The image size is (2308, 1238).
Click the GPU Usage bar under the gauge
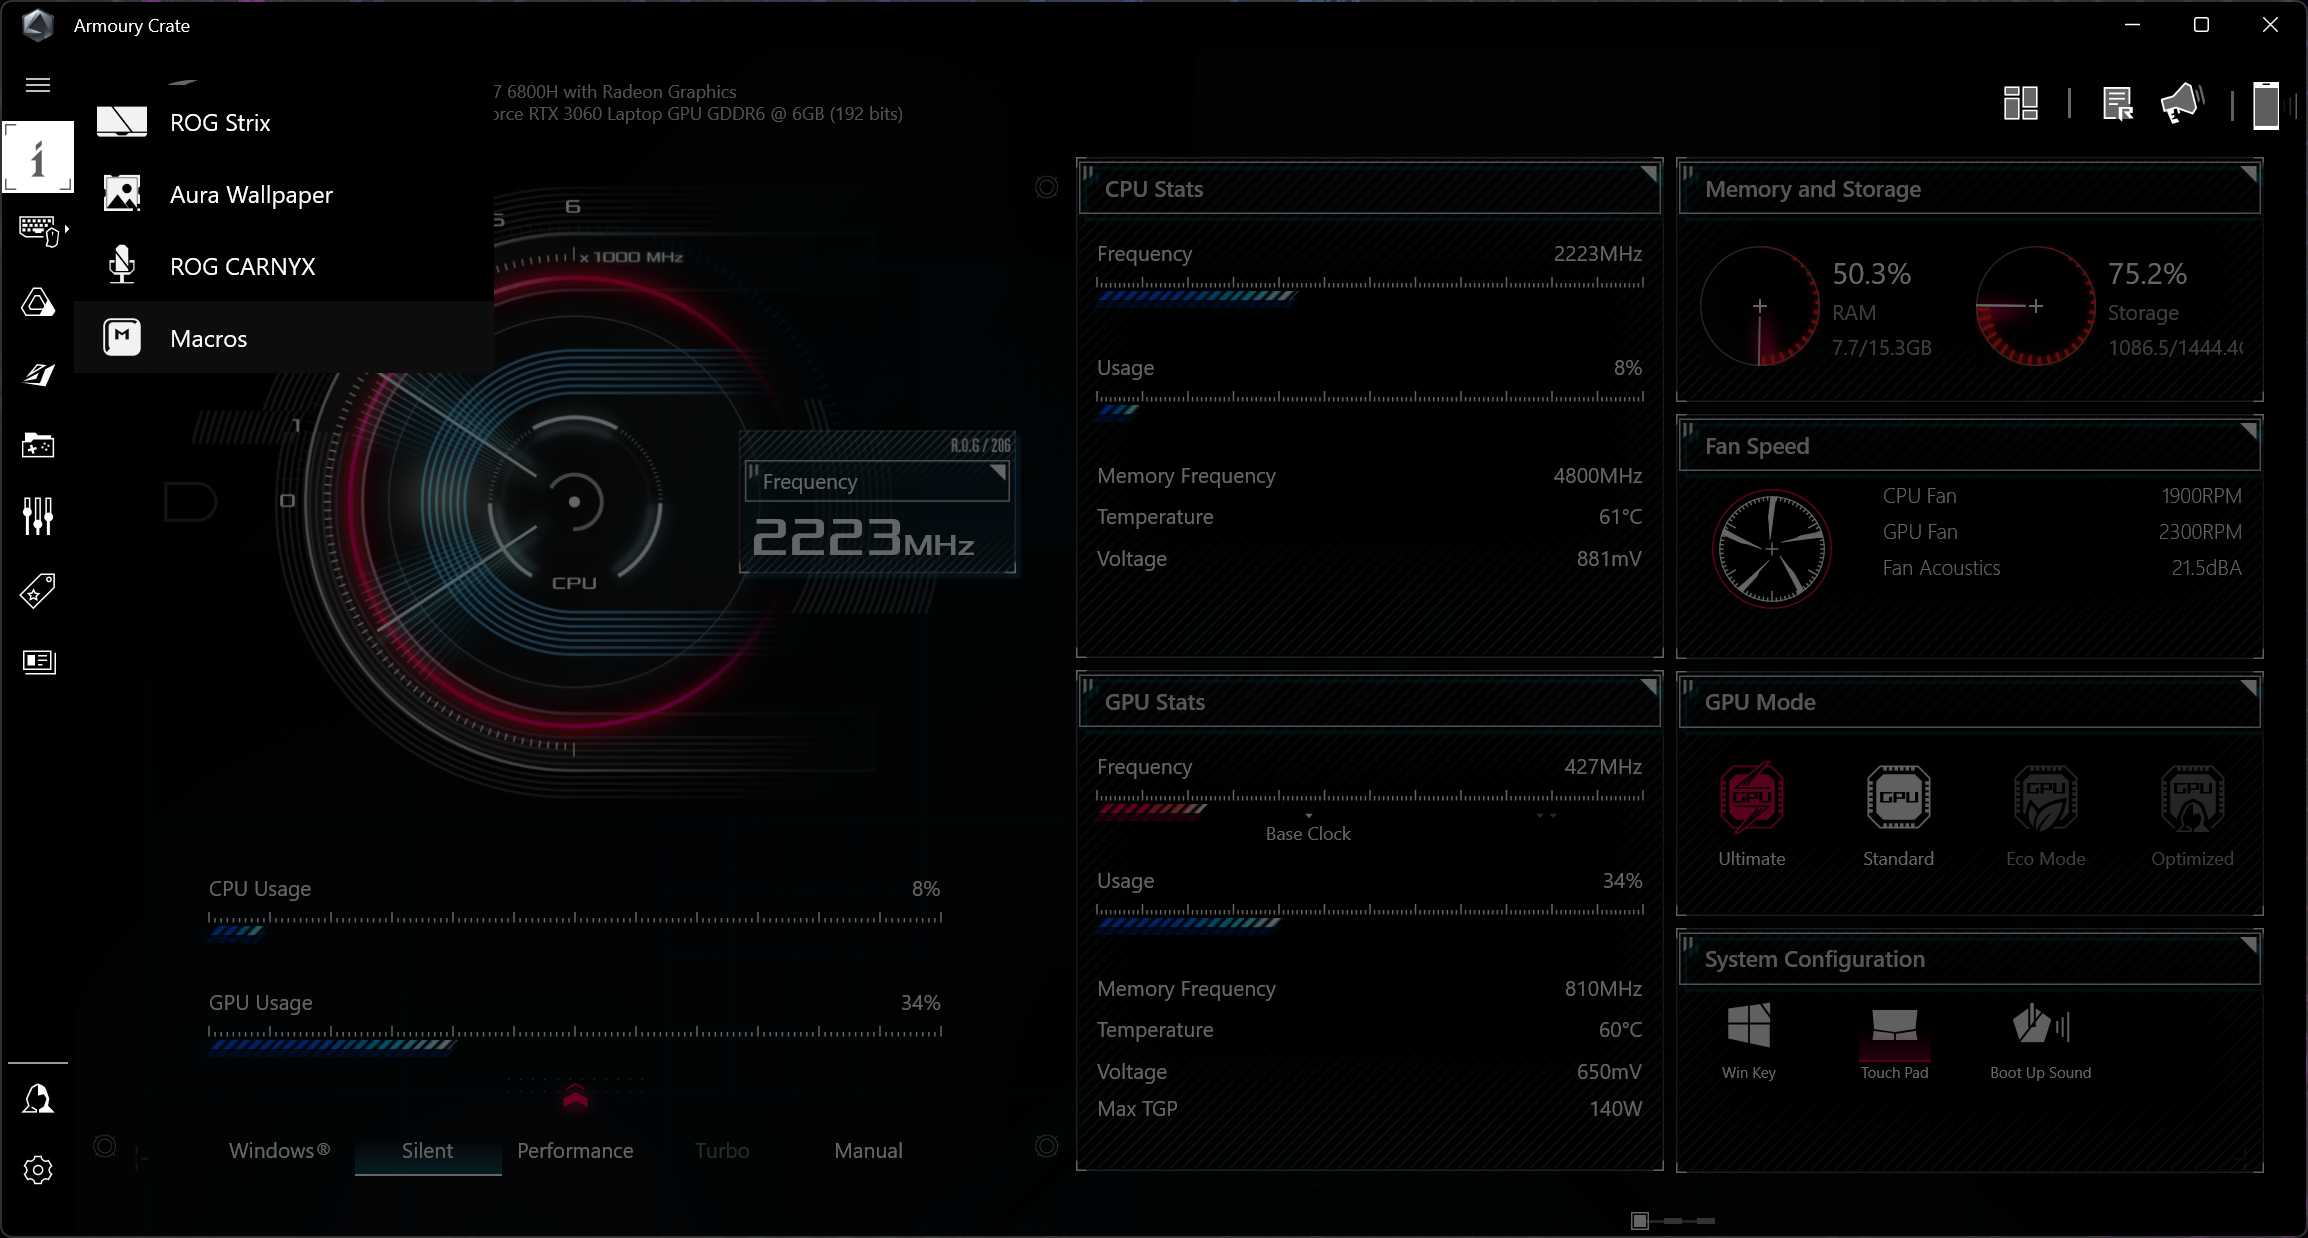575,1038
